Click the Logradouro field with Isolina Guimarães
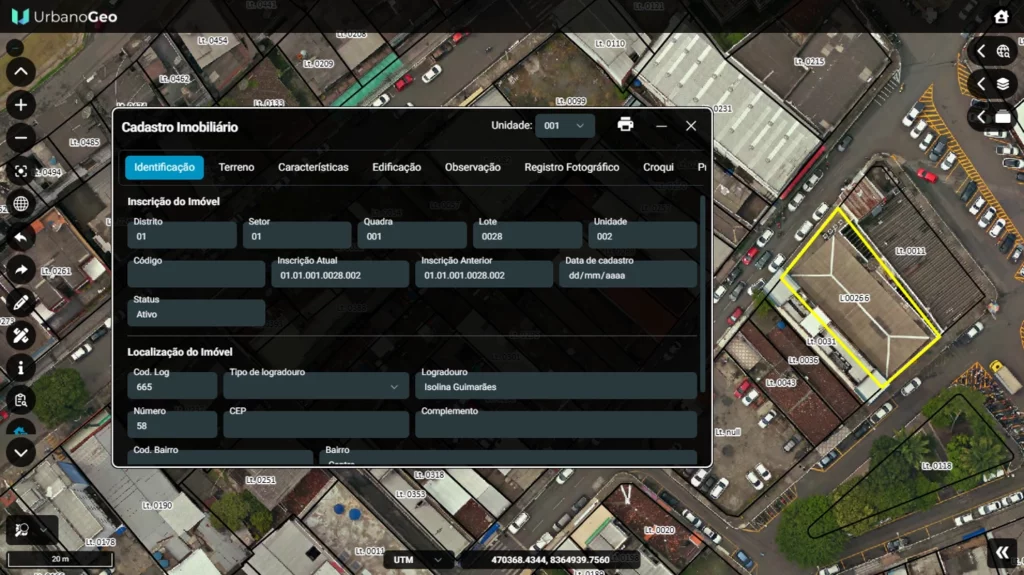 click(555, 386)
